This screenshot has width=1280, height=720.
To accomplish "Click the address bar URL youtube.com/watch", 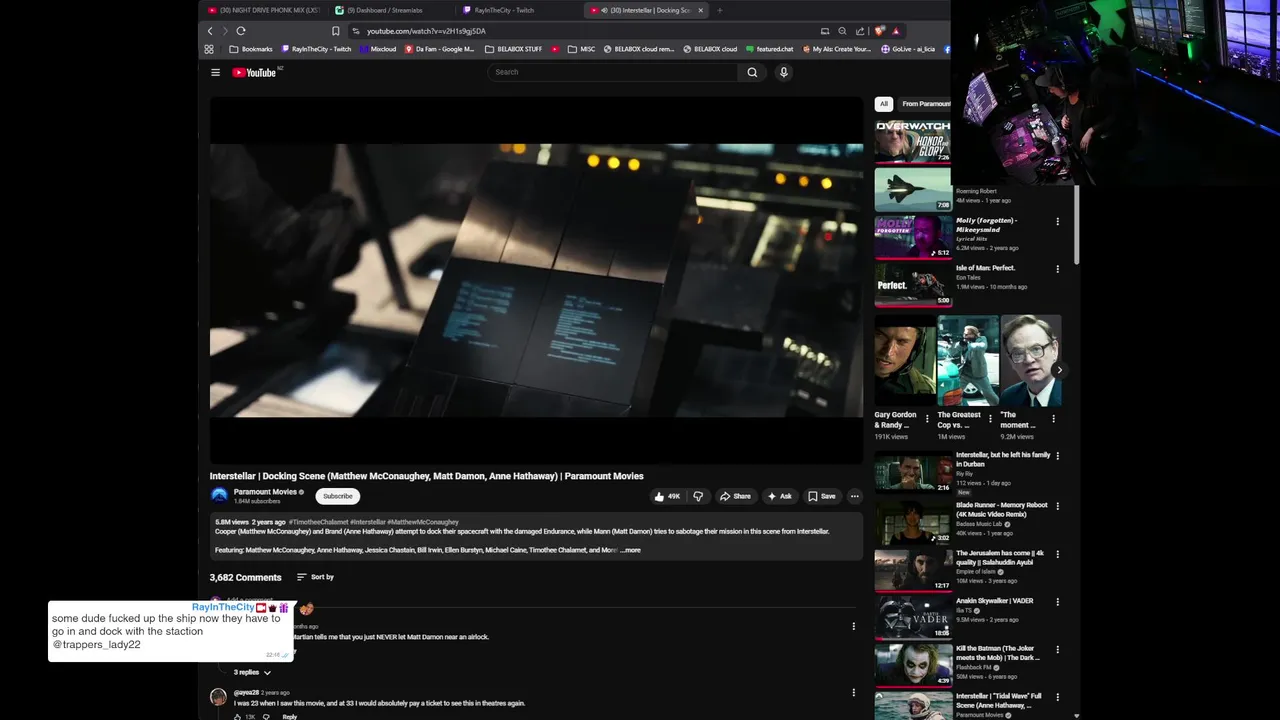I will 426,31.
